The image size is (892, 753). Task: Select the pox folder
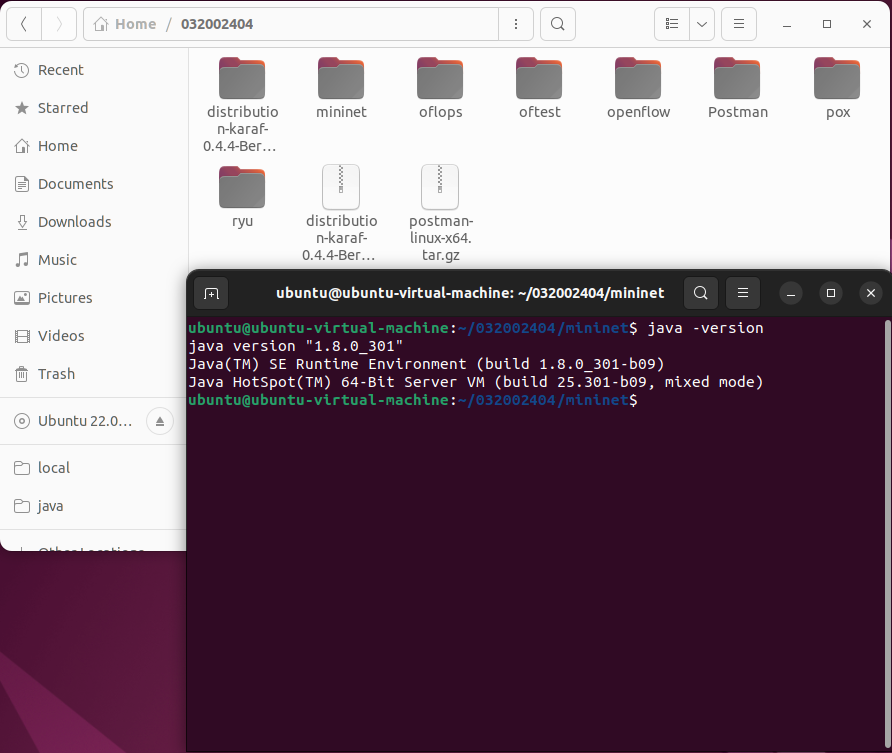(x=837, y=88)
